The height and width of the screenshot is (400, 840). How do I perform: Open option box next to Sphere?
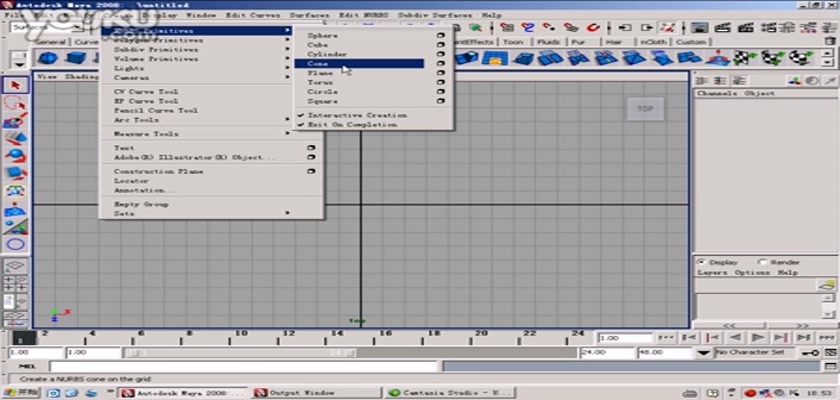click(441, 36)
